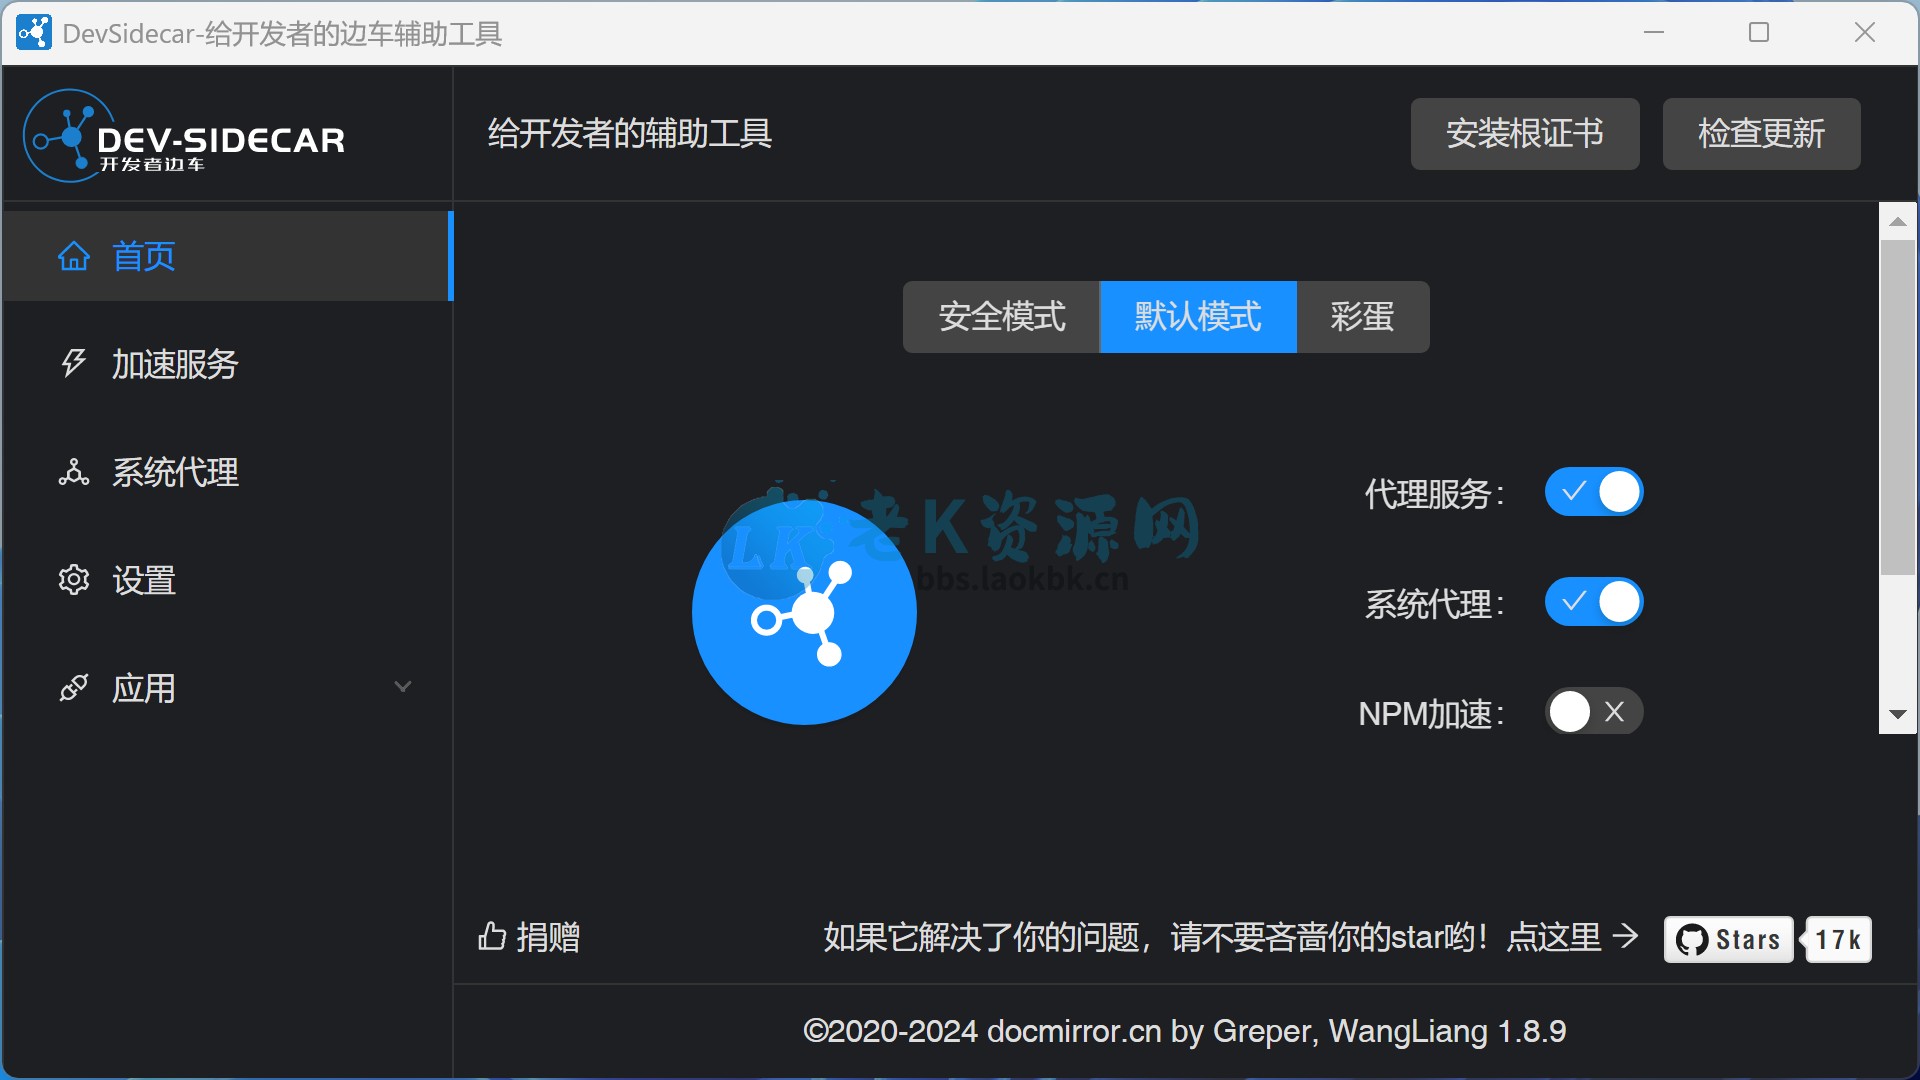Click the DEV-SIDECAR logo in the sidebar
This screenshot has width=1920, height=1080.
(184, 137)
